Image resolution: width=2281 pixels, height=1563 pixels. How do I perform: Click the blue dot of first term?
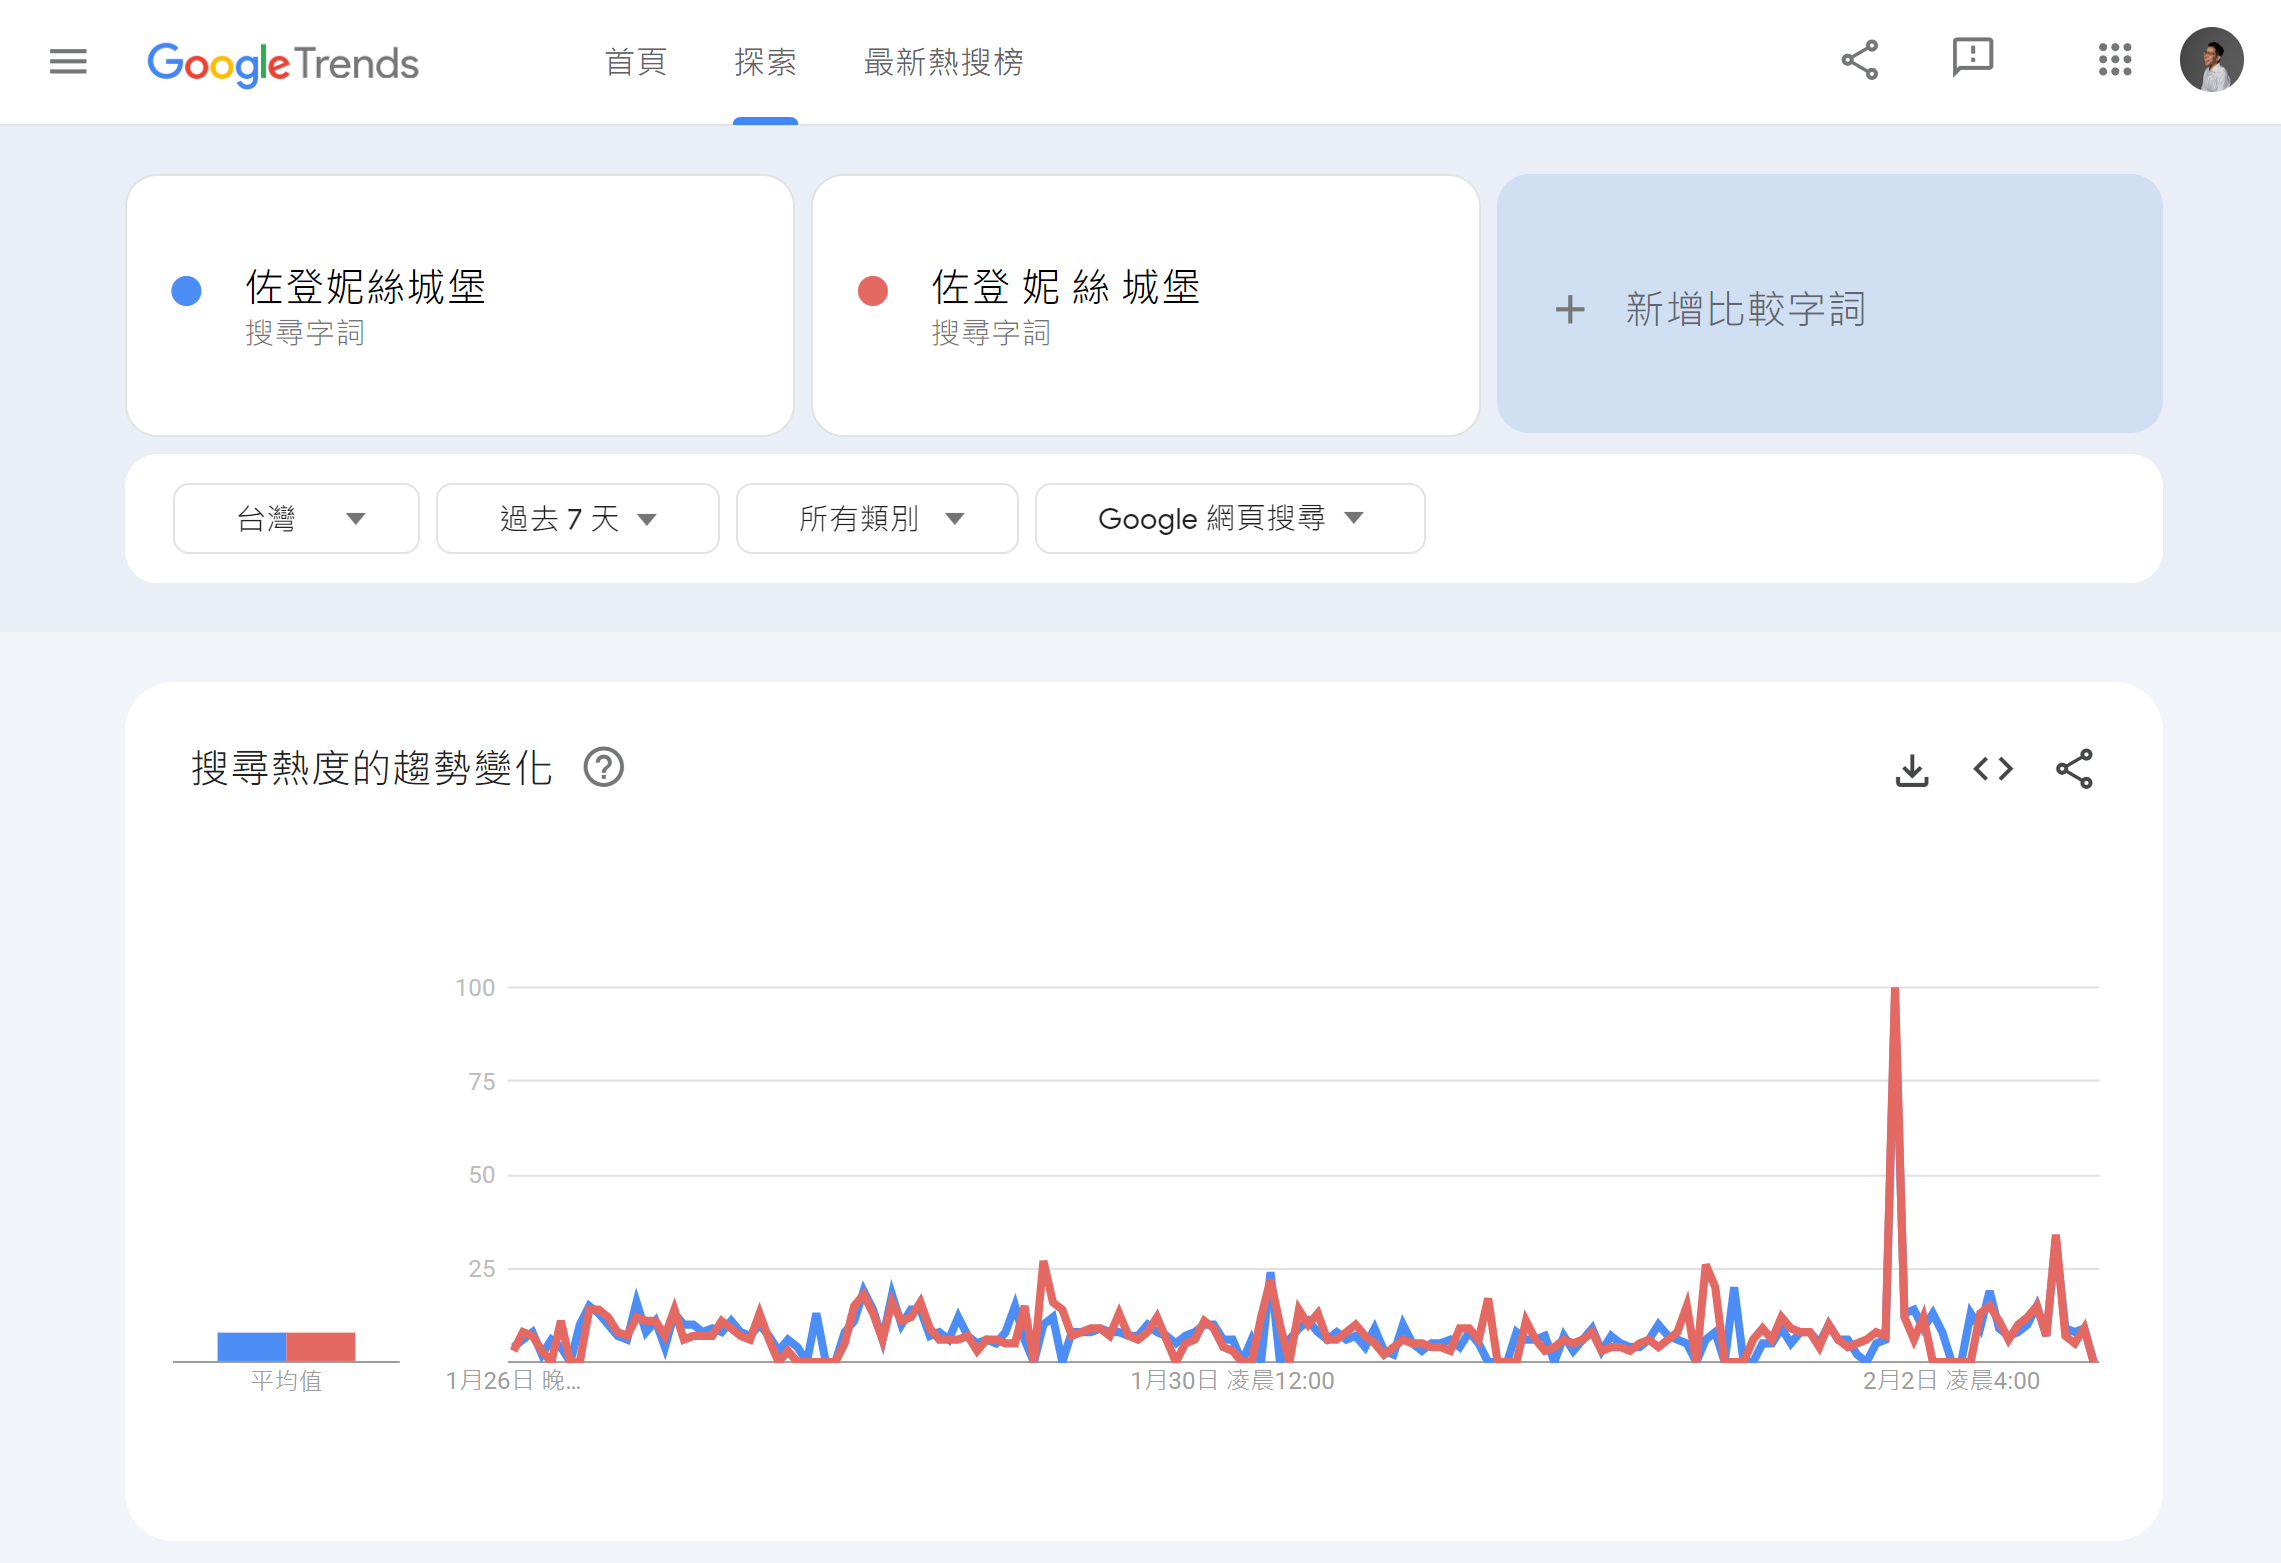[x=187, y=291]
